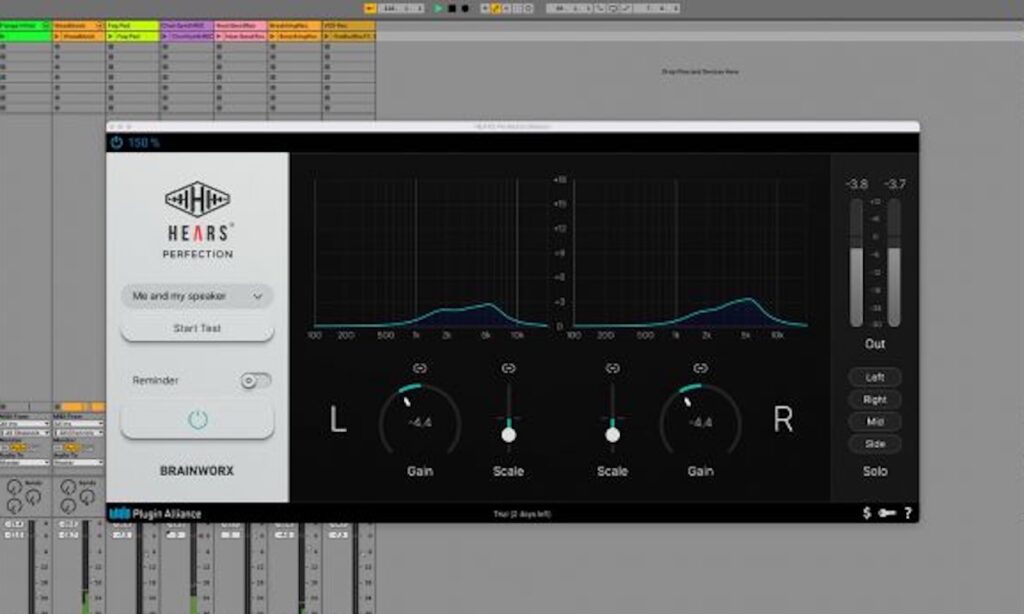The image size is (1024, 614).
Task: Click the right channel Scale slider handle
Action: [x=612, y=434]
